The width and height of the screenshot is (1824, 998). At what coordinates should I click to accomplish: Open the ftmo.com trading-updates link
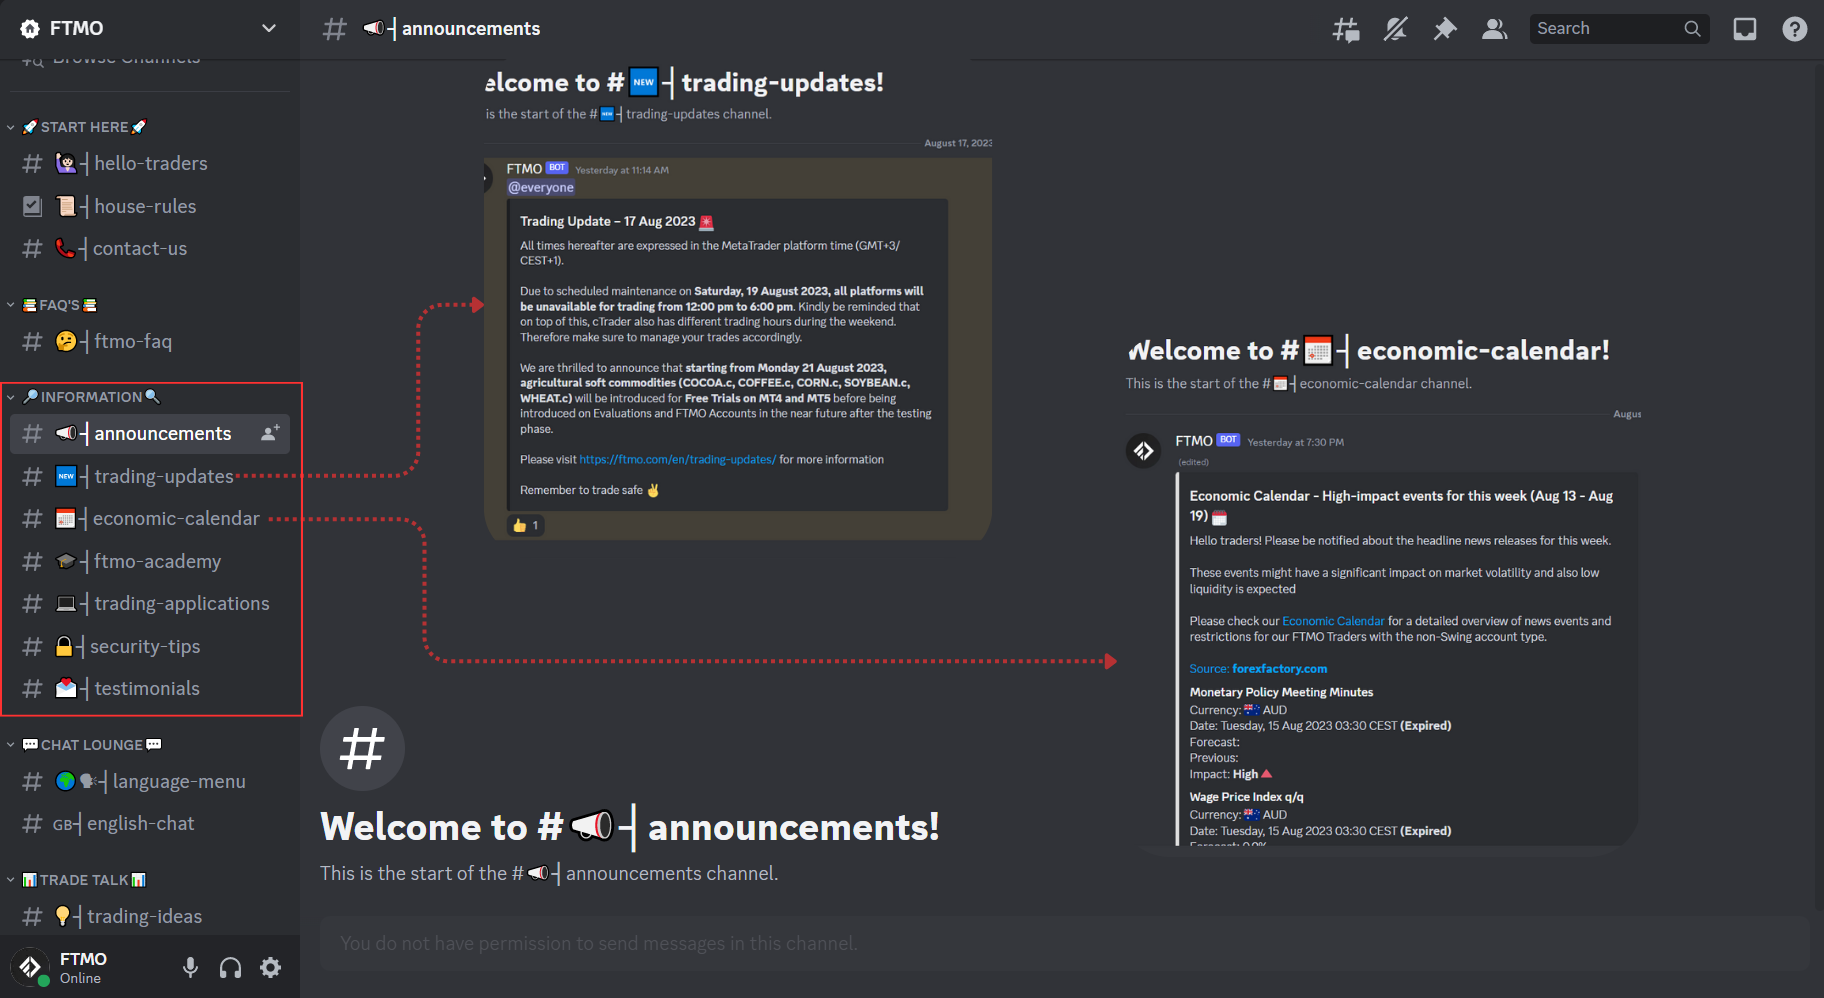coord(677,460)
